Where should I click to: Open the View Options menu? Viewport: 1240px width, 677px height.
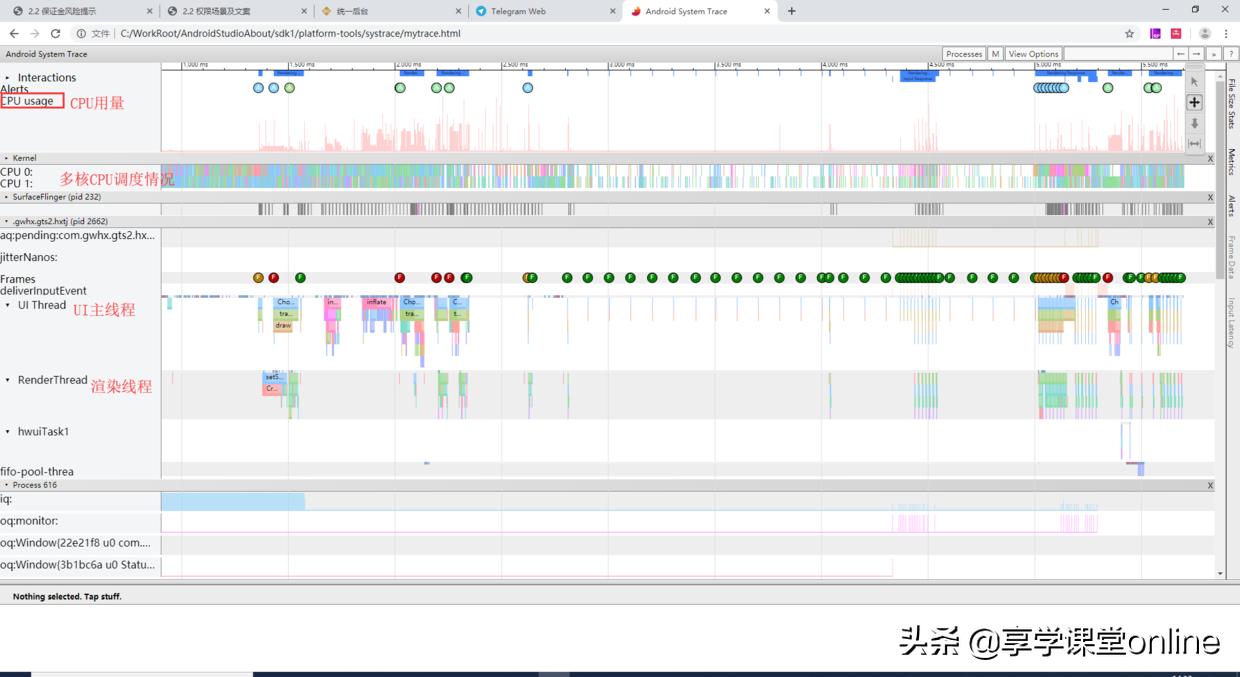[x=1033, y=54]
